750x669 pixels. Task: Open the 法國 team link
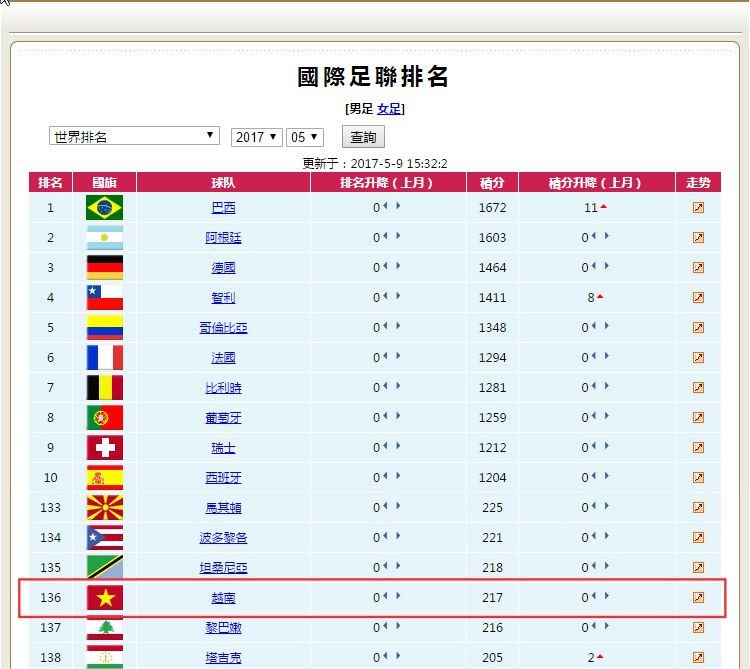[x=223, y=358]
